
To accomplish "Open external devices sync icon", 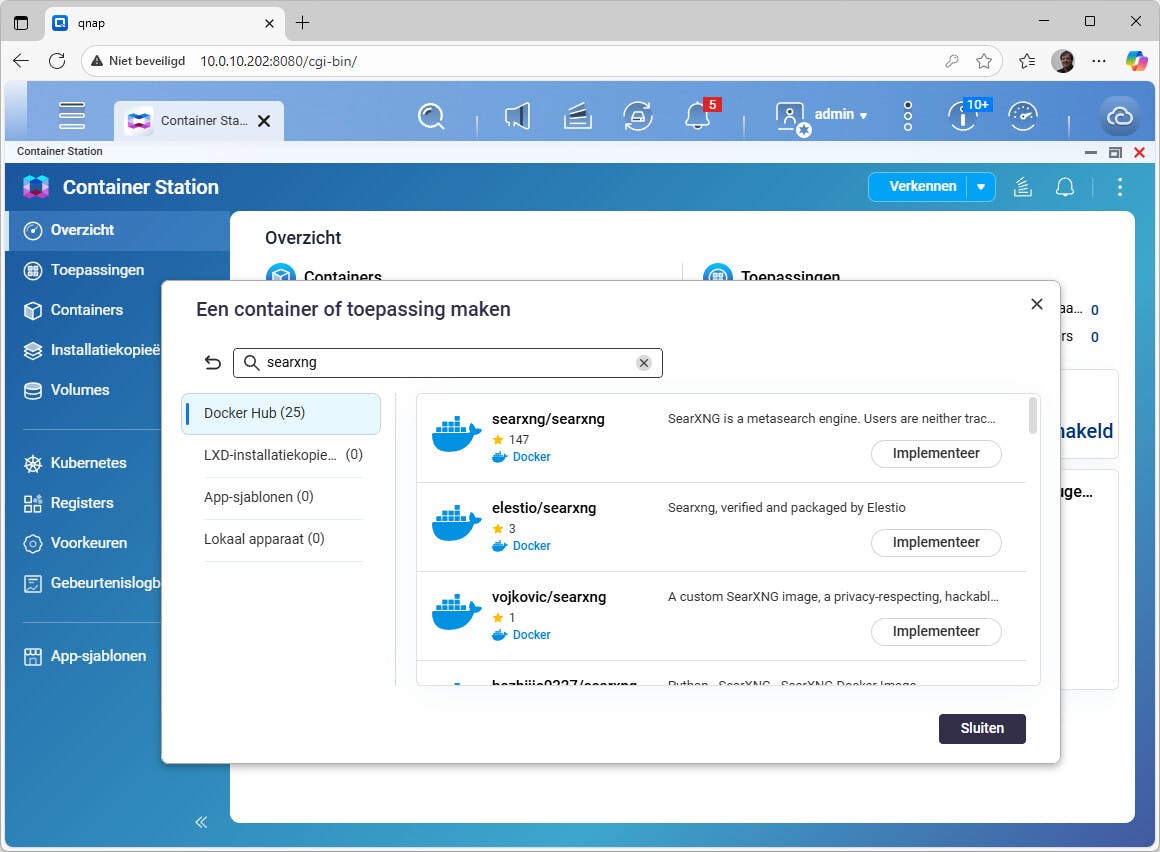I will [638, 116].
